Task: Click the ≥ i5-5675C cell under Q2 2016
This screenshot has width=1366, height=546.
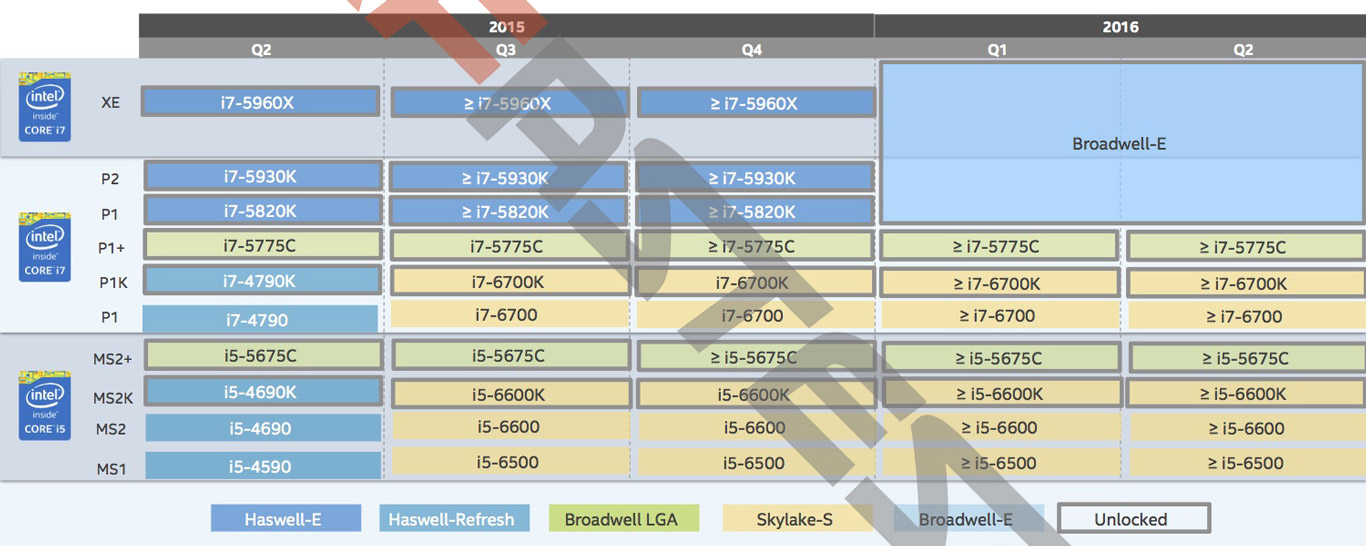Action: coord(1247,357)
